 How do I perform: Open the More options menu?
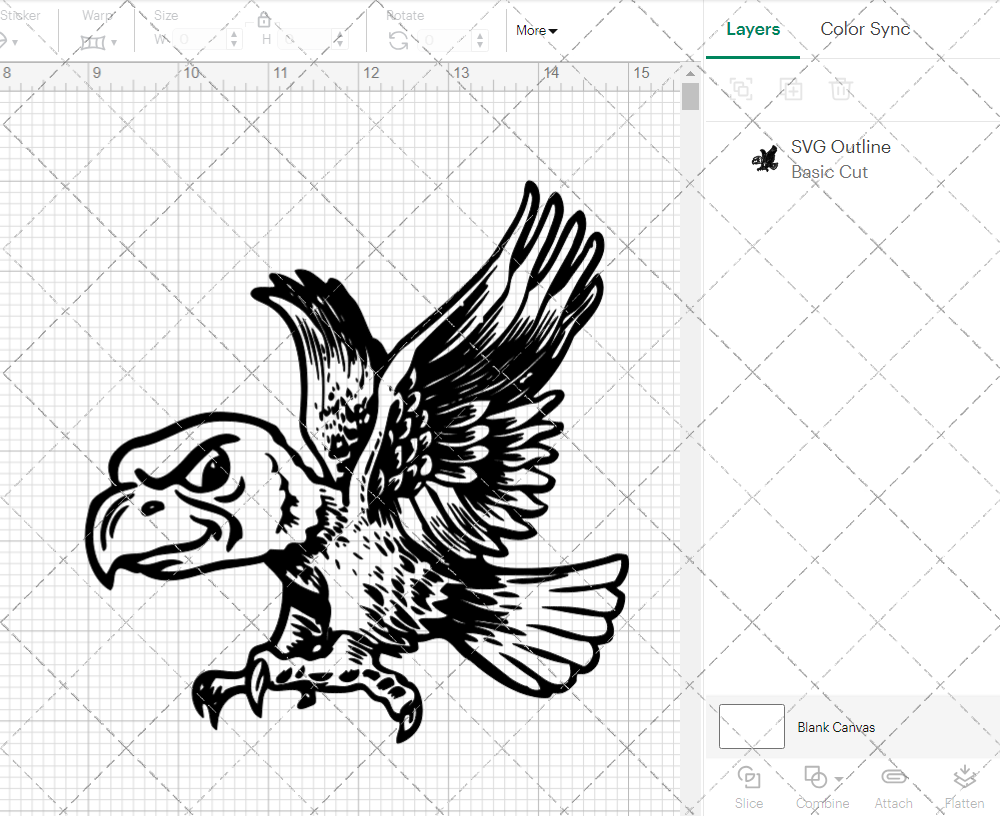(536, 31)
